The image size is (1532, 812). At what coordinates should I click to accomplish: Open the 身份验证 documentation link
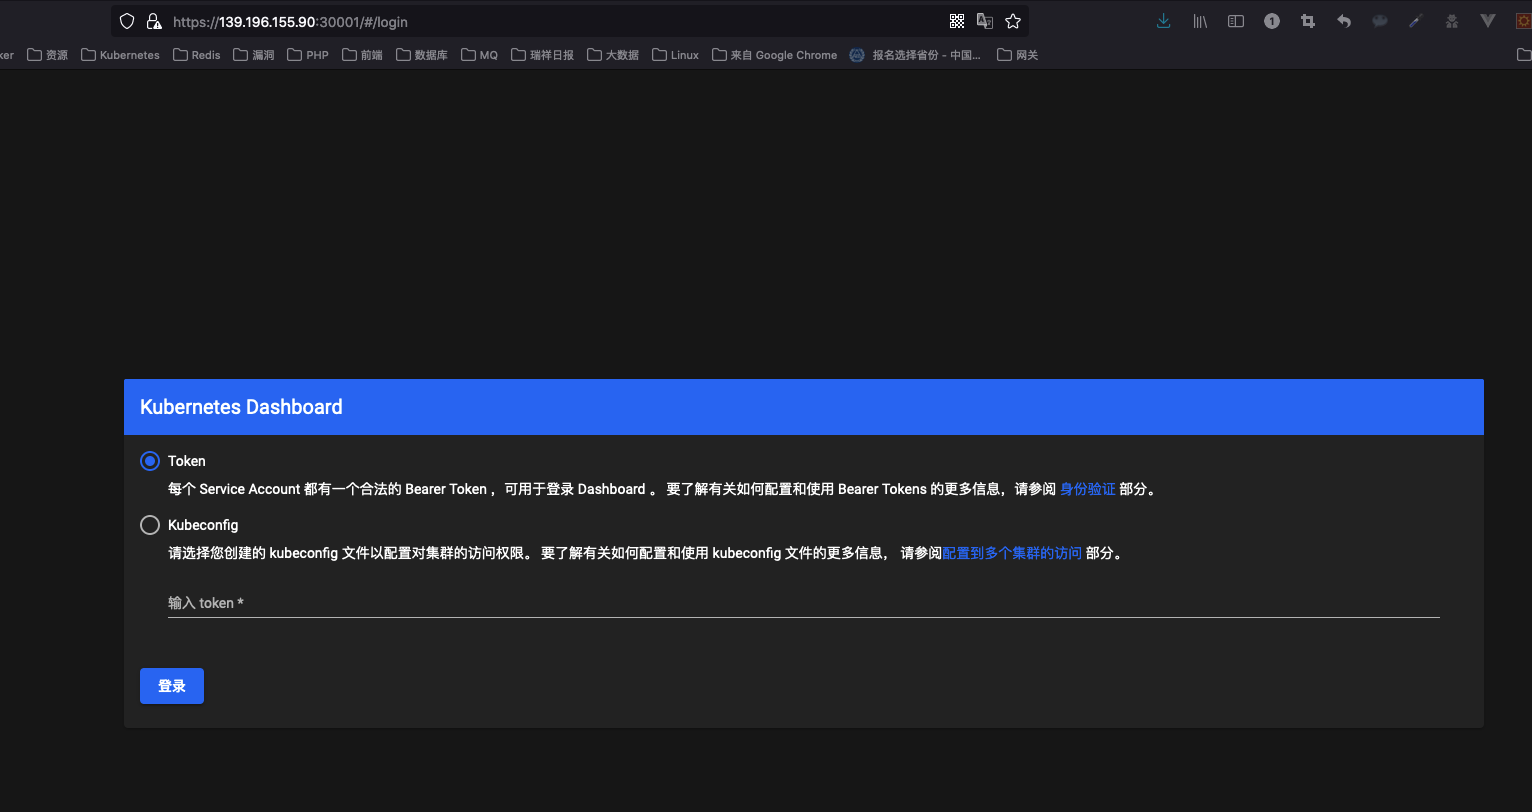[1088, 489]
